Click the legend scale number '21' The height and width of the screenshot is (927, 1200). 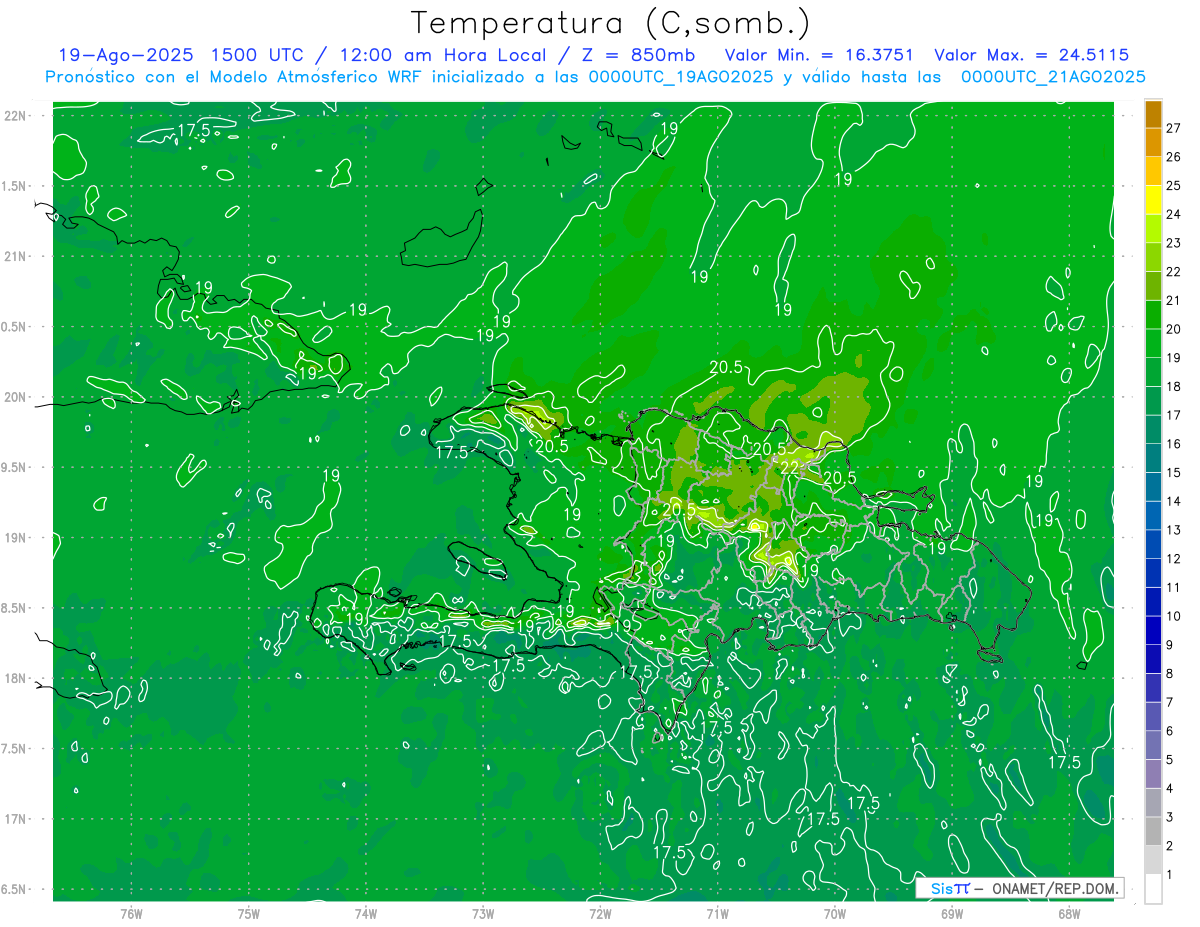(1174, 300)
